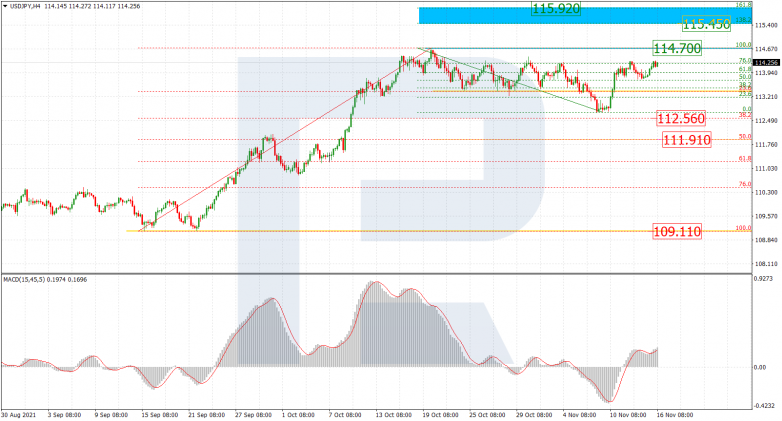
Task: Click the 161.8 Fibonacci extension label
Action: click(744, 4)
